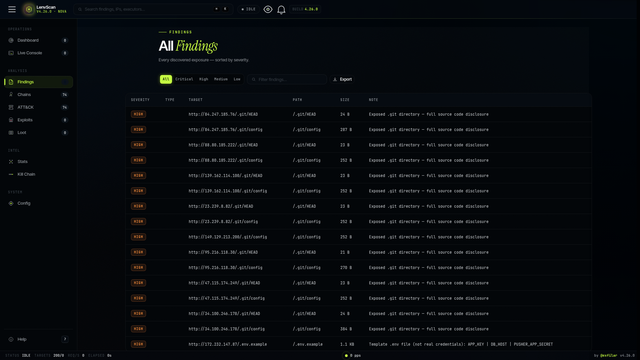Filter findings by Low severity
The width and height of the screenshot is (640, 360).
[237, 79]
